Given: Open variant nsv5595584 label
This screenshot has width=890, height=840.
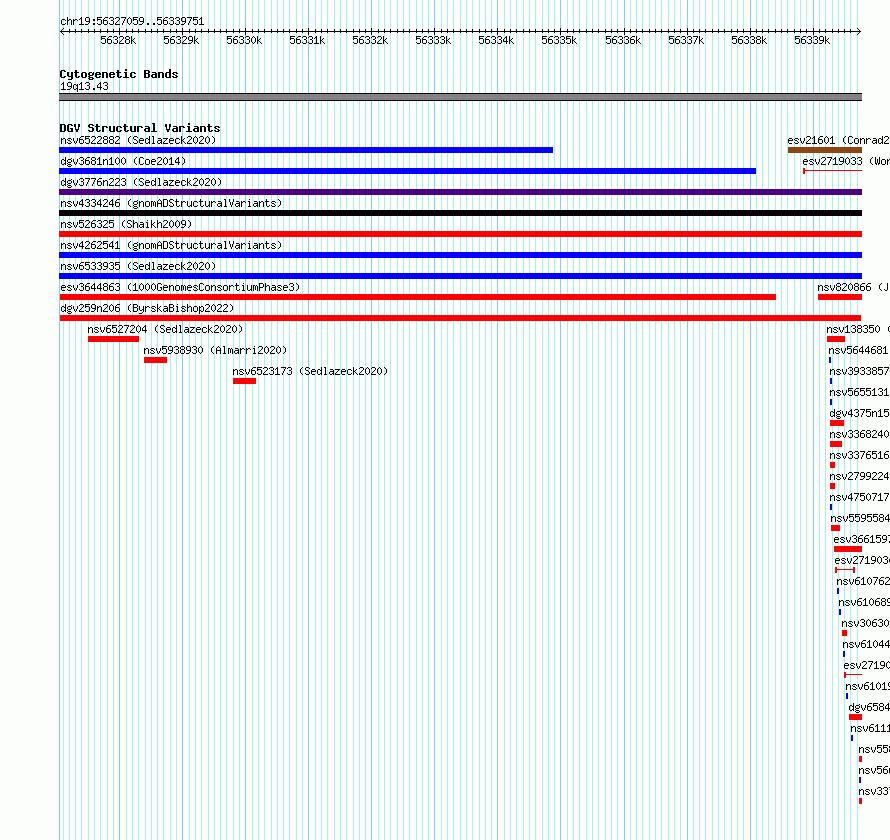Looking at the screenshot, I should pos(860,518).
